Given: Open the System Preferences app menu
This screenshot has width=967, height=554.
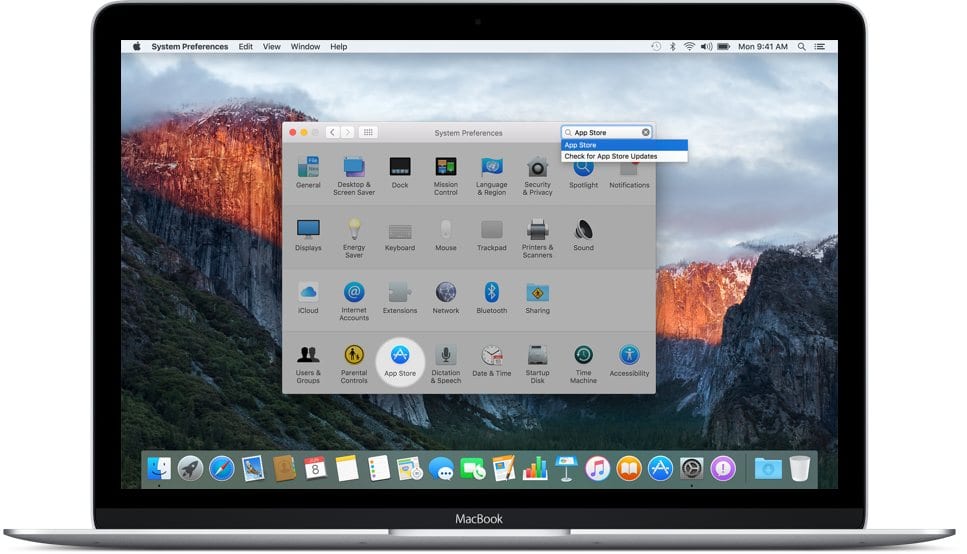Looking at the screenshot, I should tap(189, 46).
